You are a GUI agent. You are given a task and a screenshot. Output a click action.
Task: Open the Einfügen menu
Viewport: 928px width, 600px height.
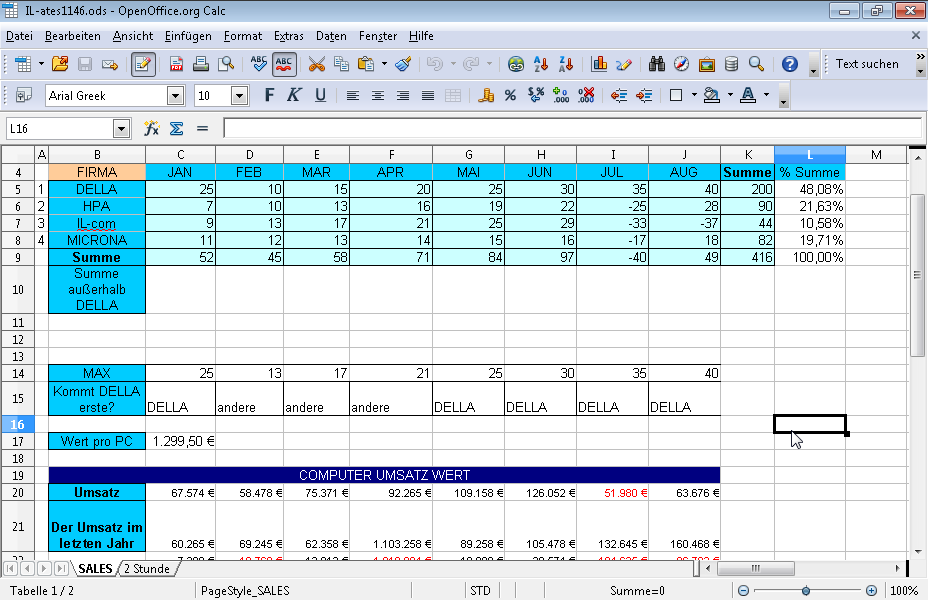pyautogui.click(x=188, y=36)
